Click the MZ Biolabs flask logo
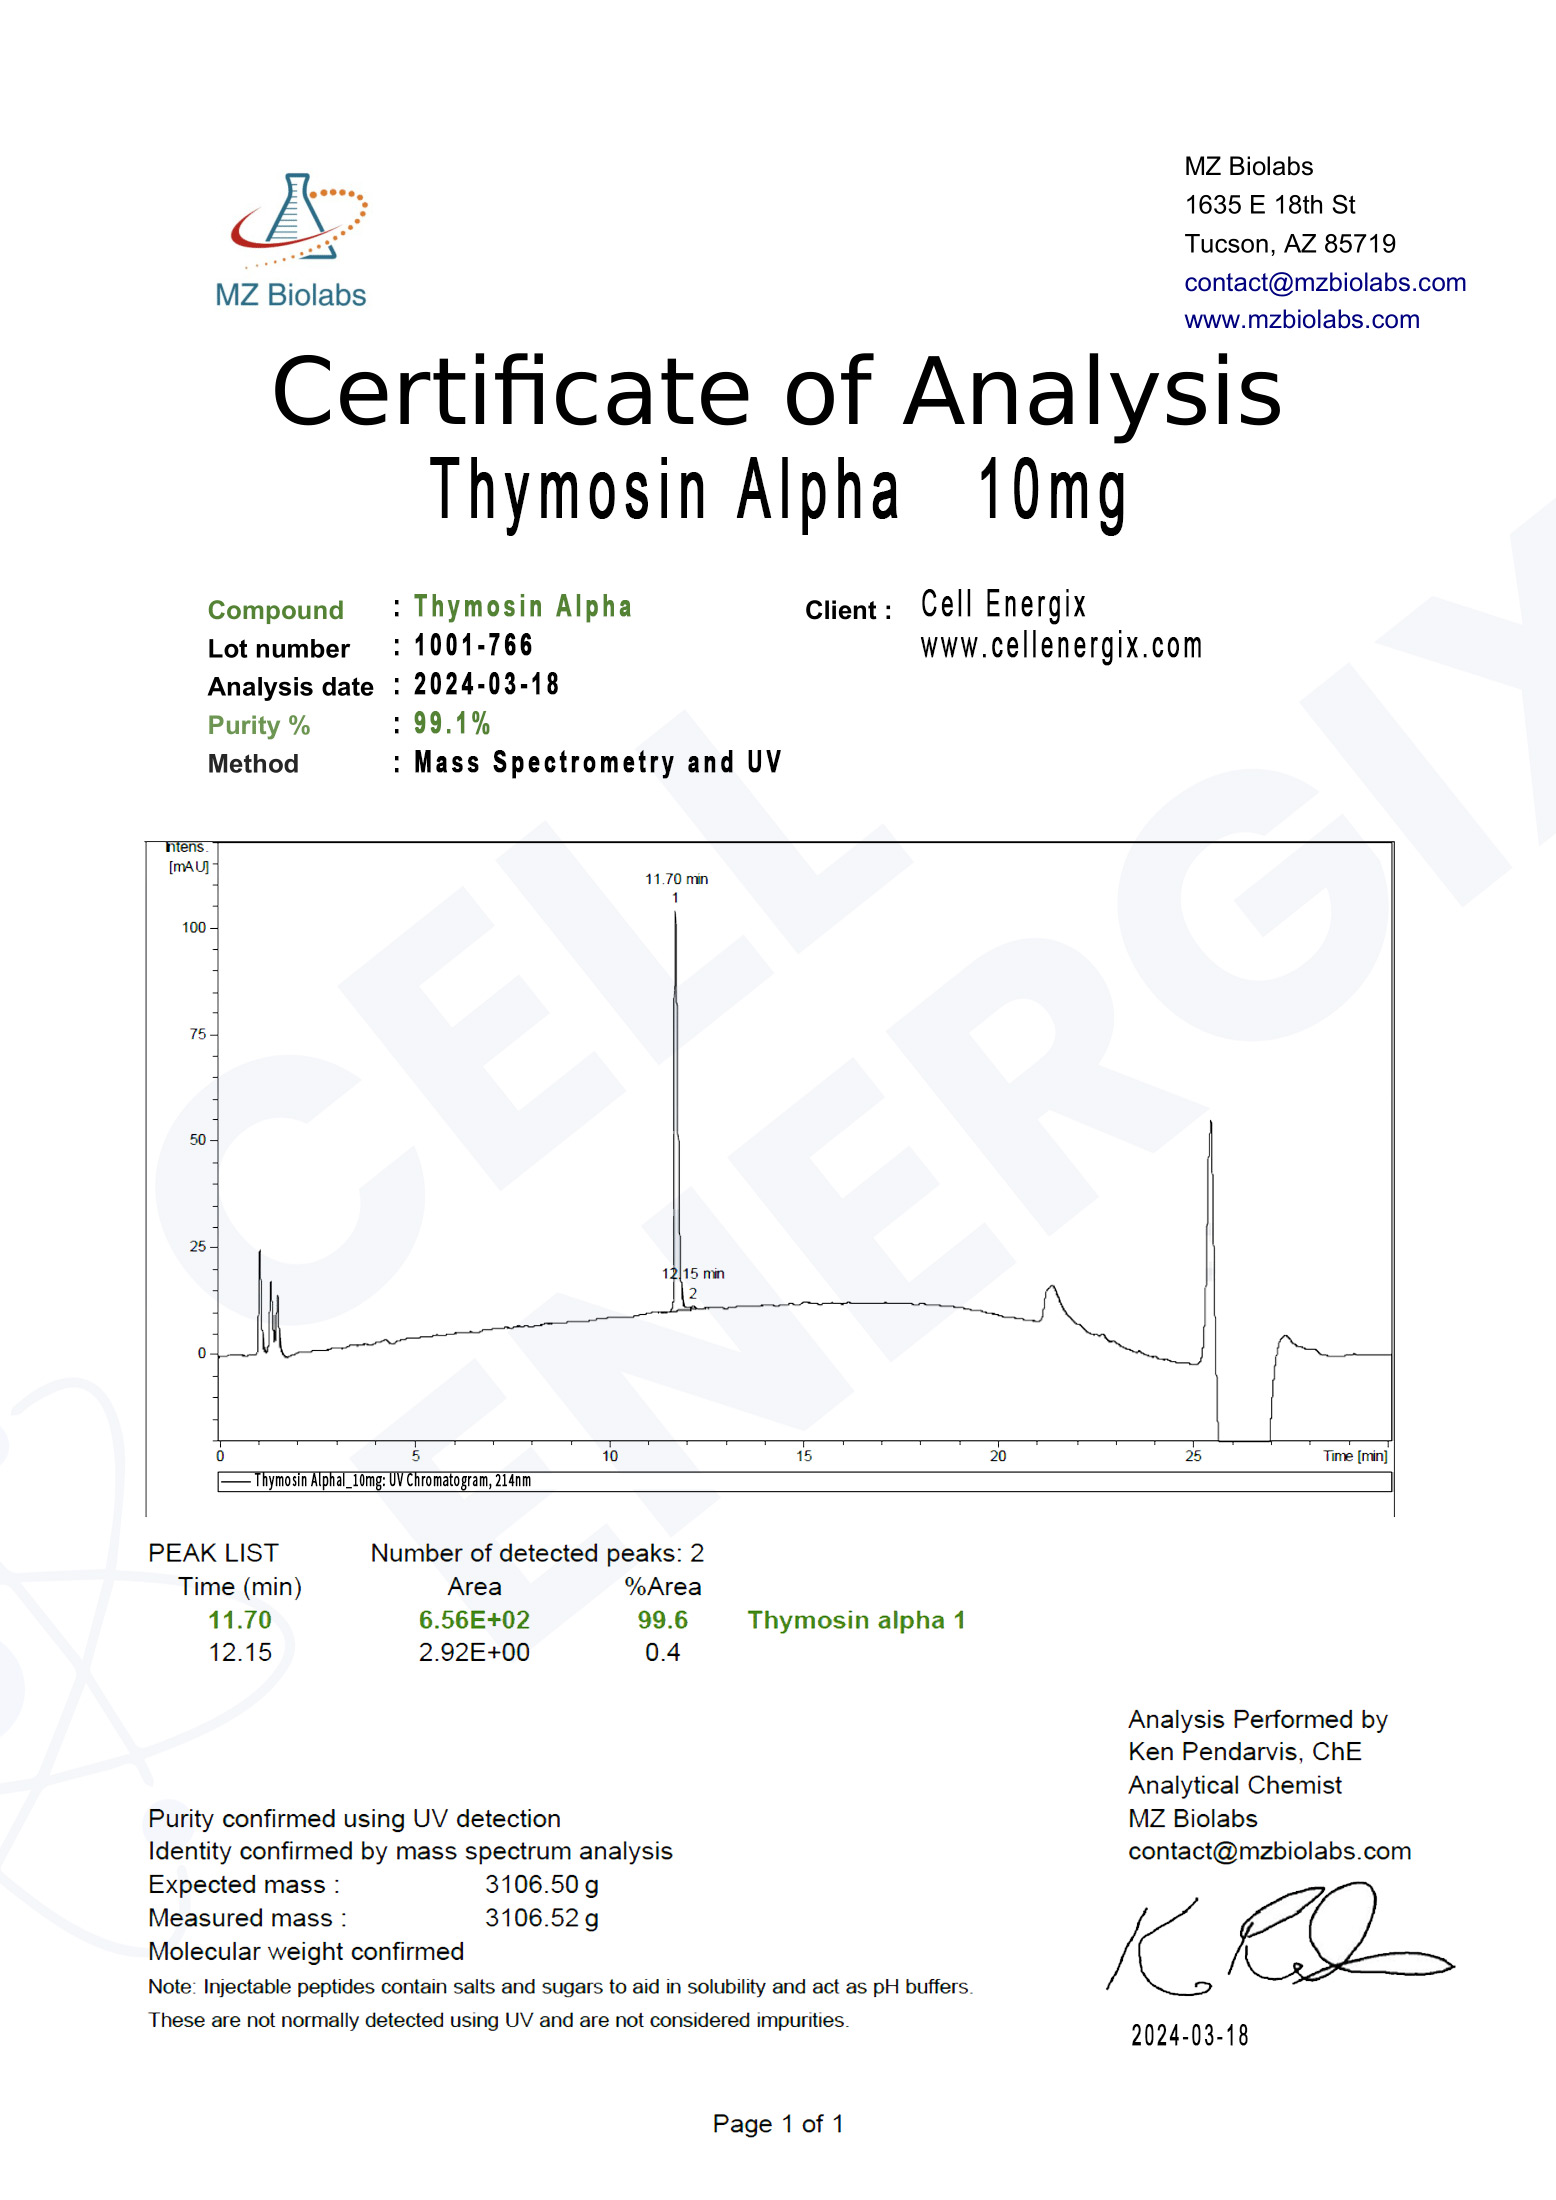This screenshot has height=2200, width=1556. (292, 240)
